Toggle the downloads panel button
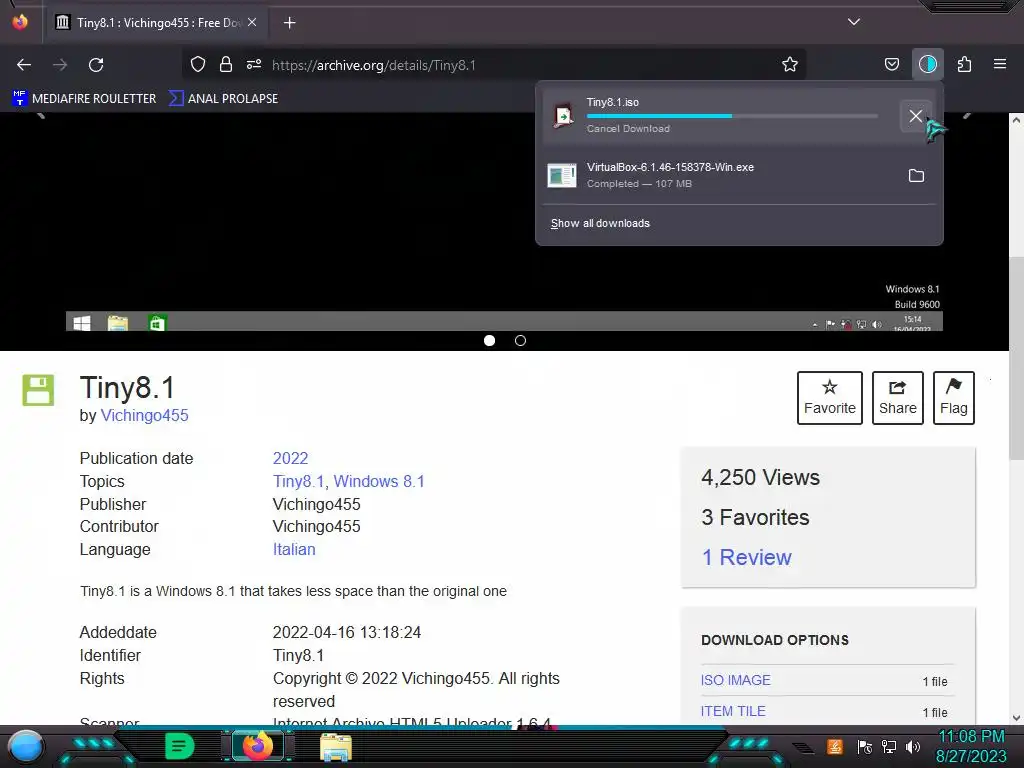The width and height of the screenshot is (1024, 768). click(x=927, y=64)
